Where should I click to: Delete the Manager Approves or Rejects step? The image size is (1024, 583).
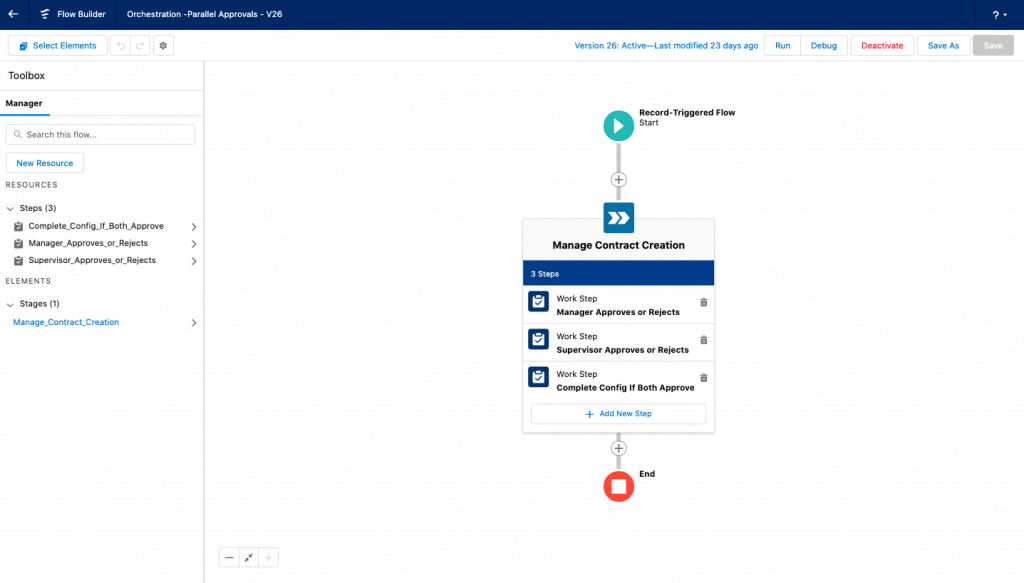point(703,303)
